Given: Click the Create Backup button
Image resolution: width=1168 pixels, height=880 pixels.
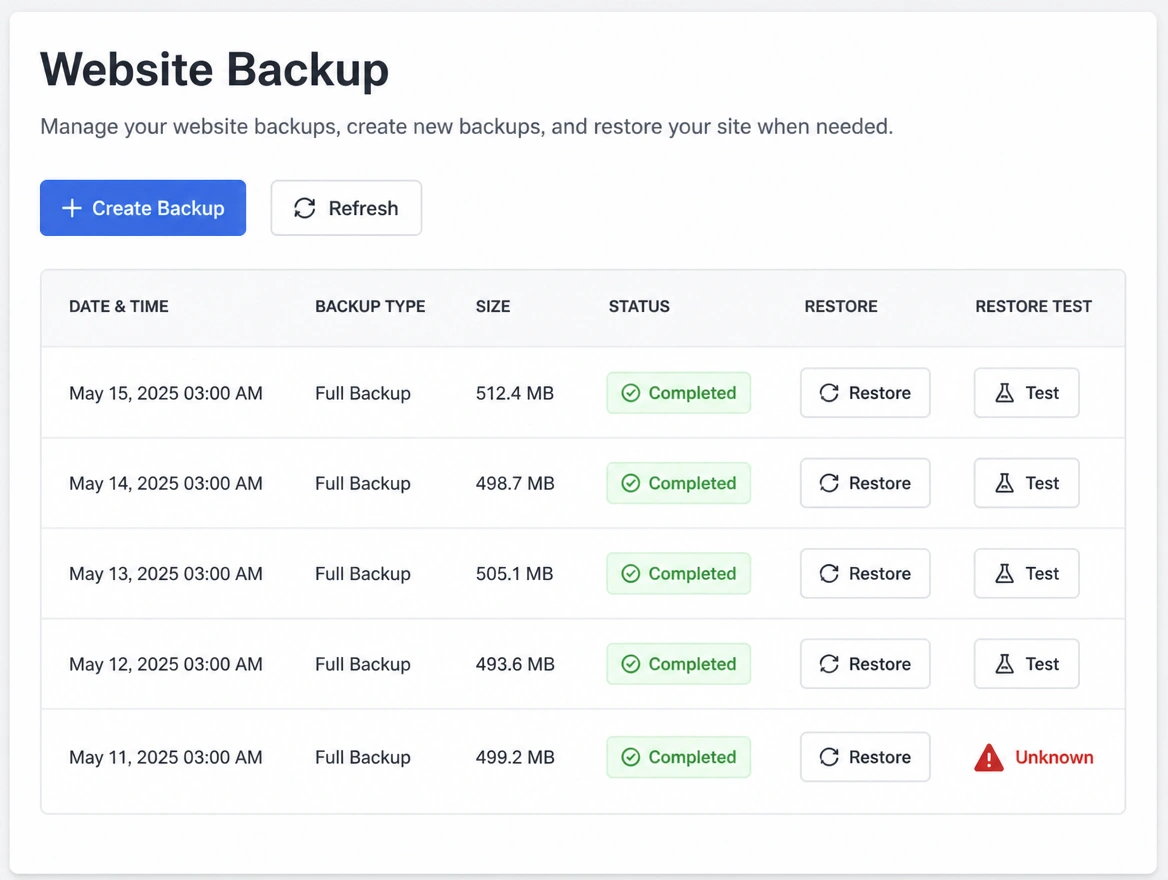Looking at the screenshot, I should click(143, 208).
